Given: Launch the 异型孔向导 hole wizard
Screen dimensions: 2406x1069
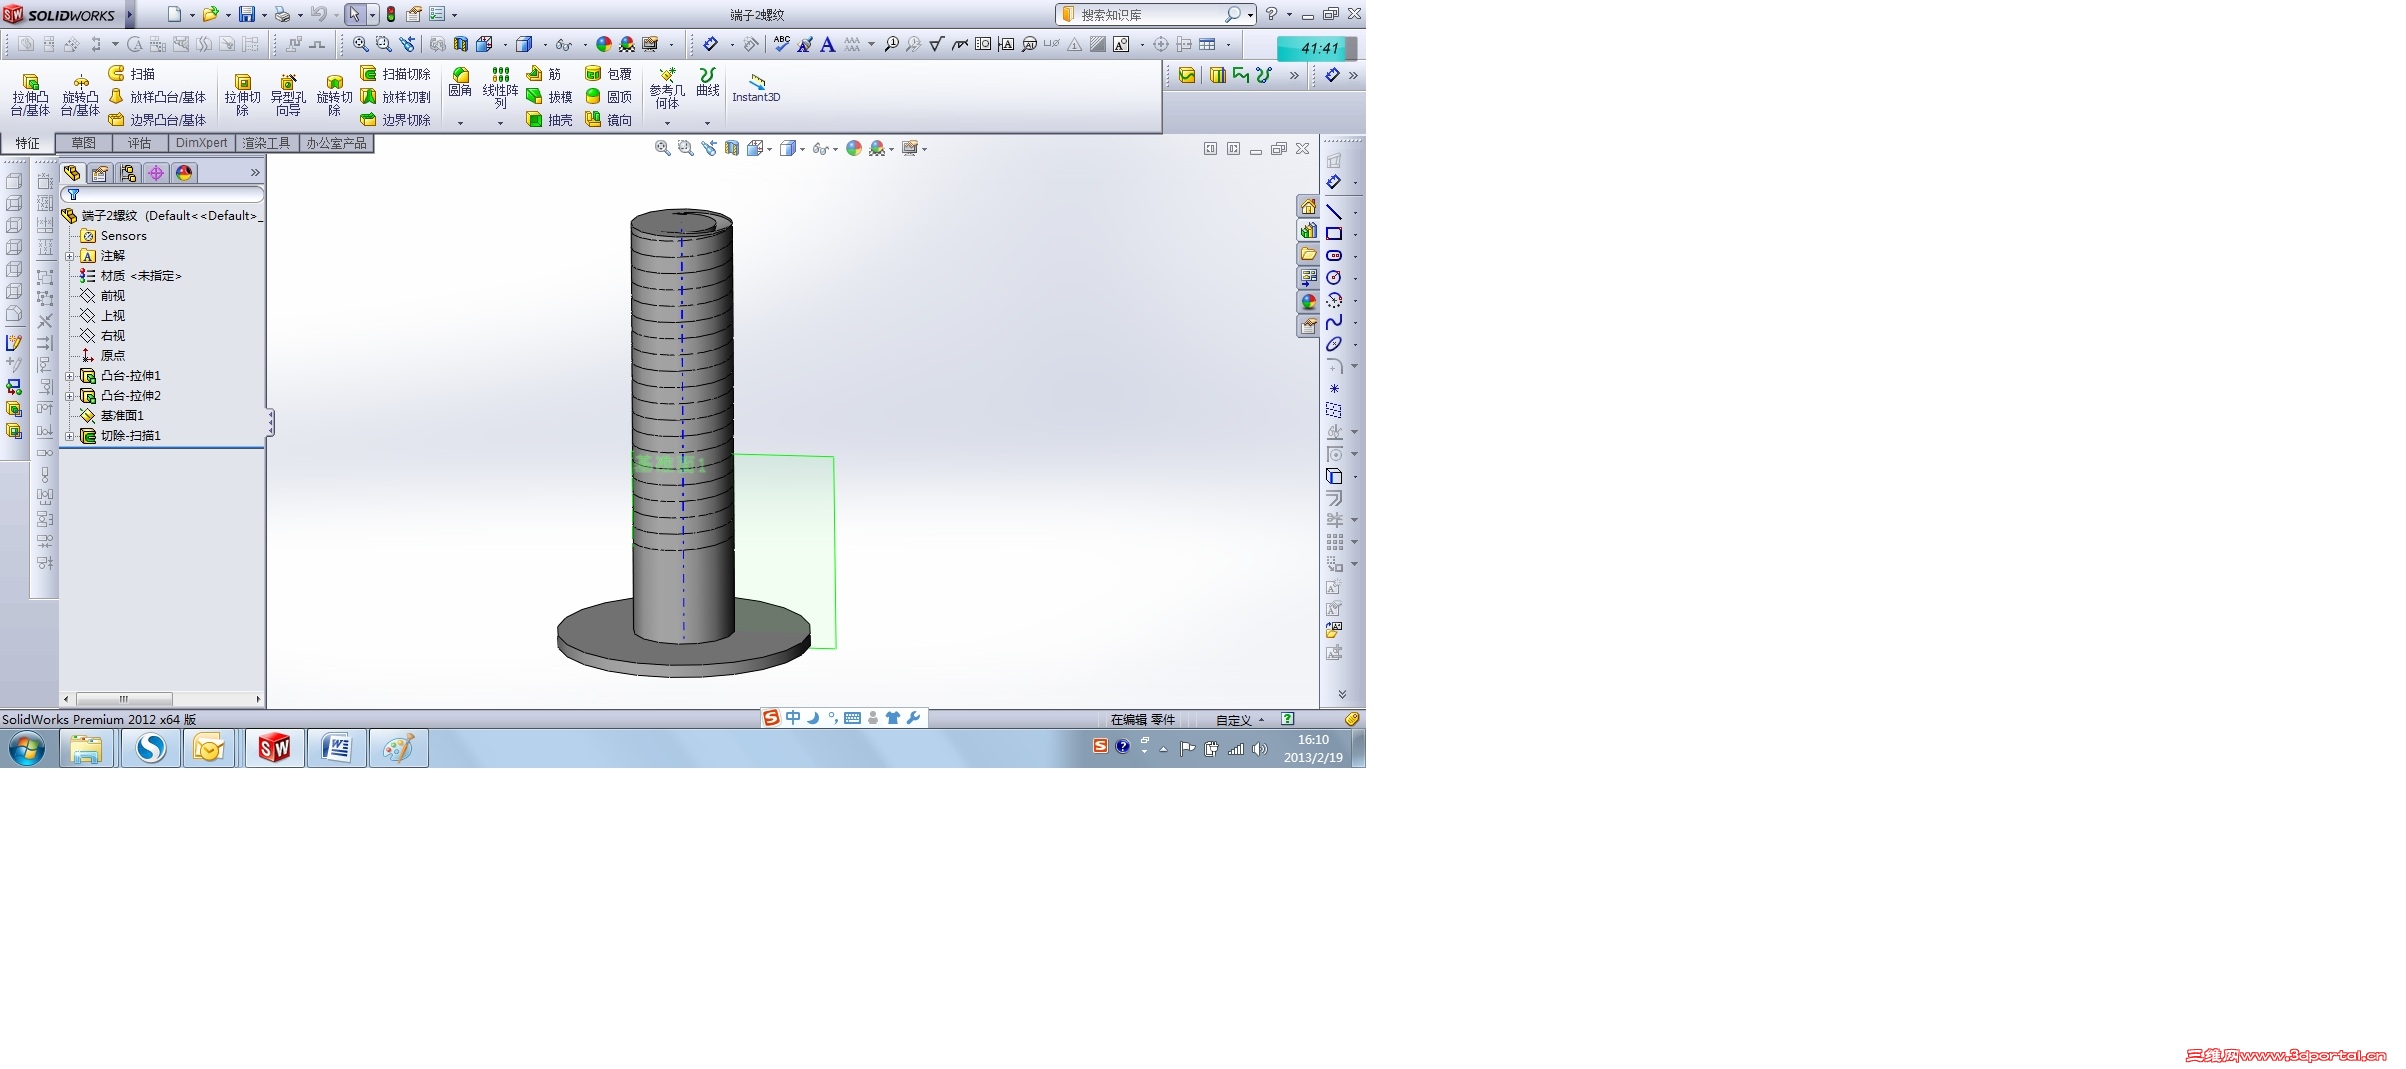Looking at the screenshot, I should [x=288, y=95].
